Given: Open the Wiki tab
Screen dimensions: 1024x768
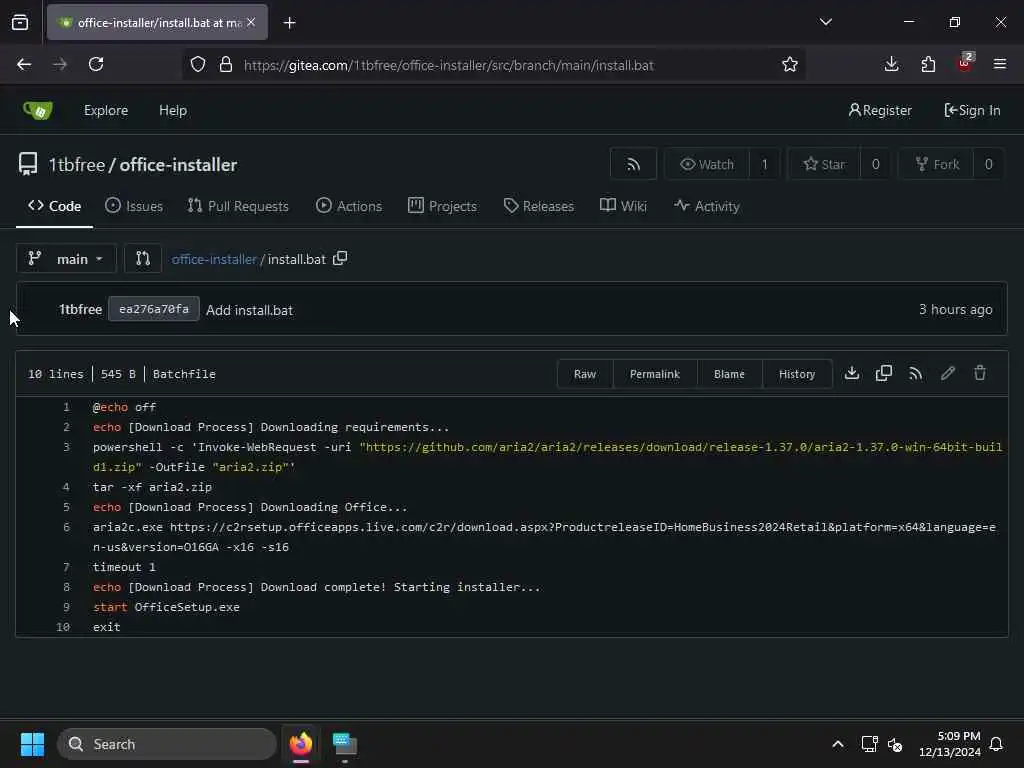Looking at the screenshot, I should [623, 206].
